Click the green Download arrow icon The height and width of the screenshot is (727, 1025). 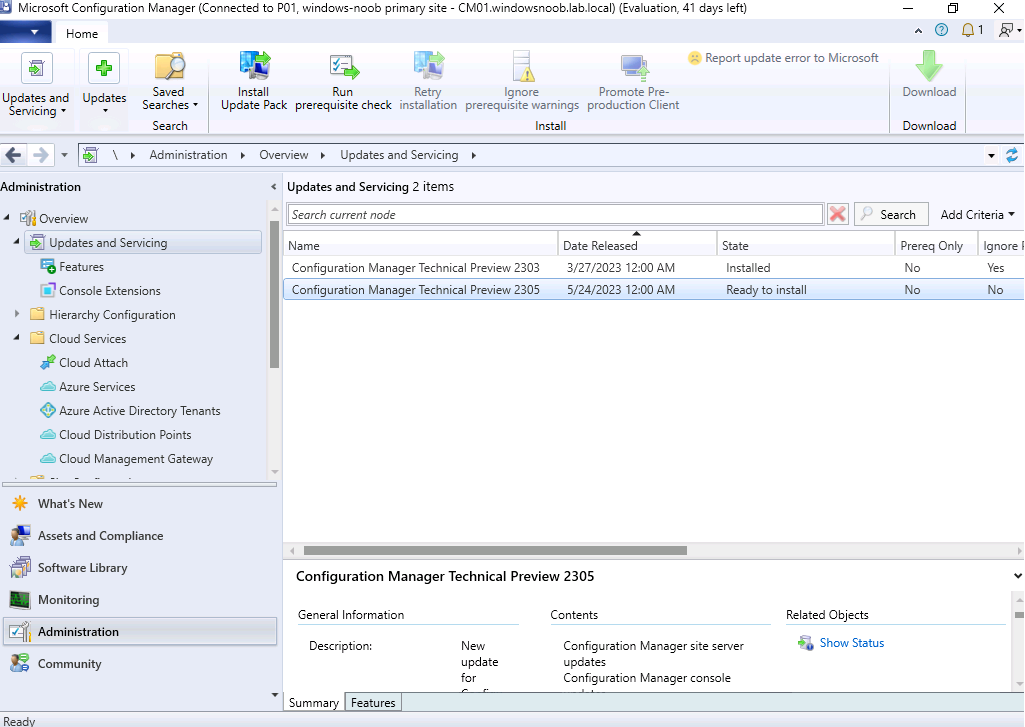pos(929,67)
